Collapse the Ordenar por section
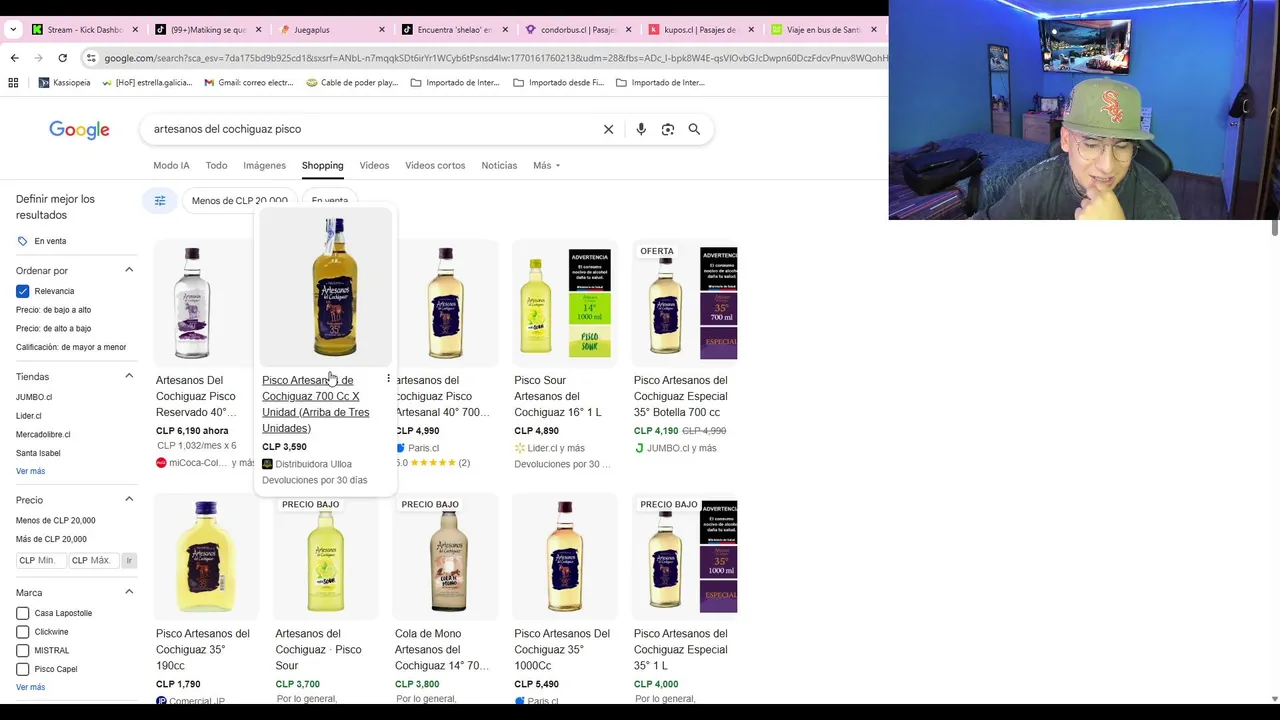 click(129, 270)
